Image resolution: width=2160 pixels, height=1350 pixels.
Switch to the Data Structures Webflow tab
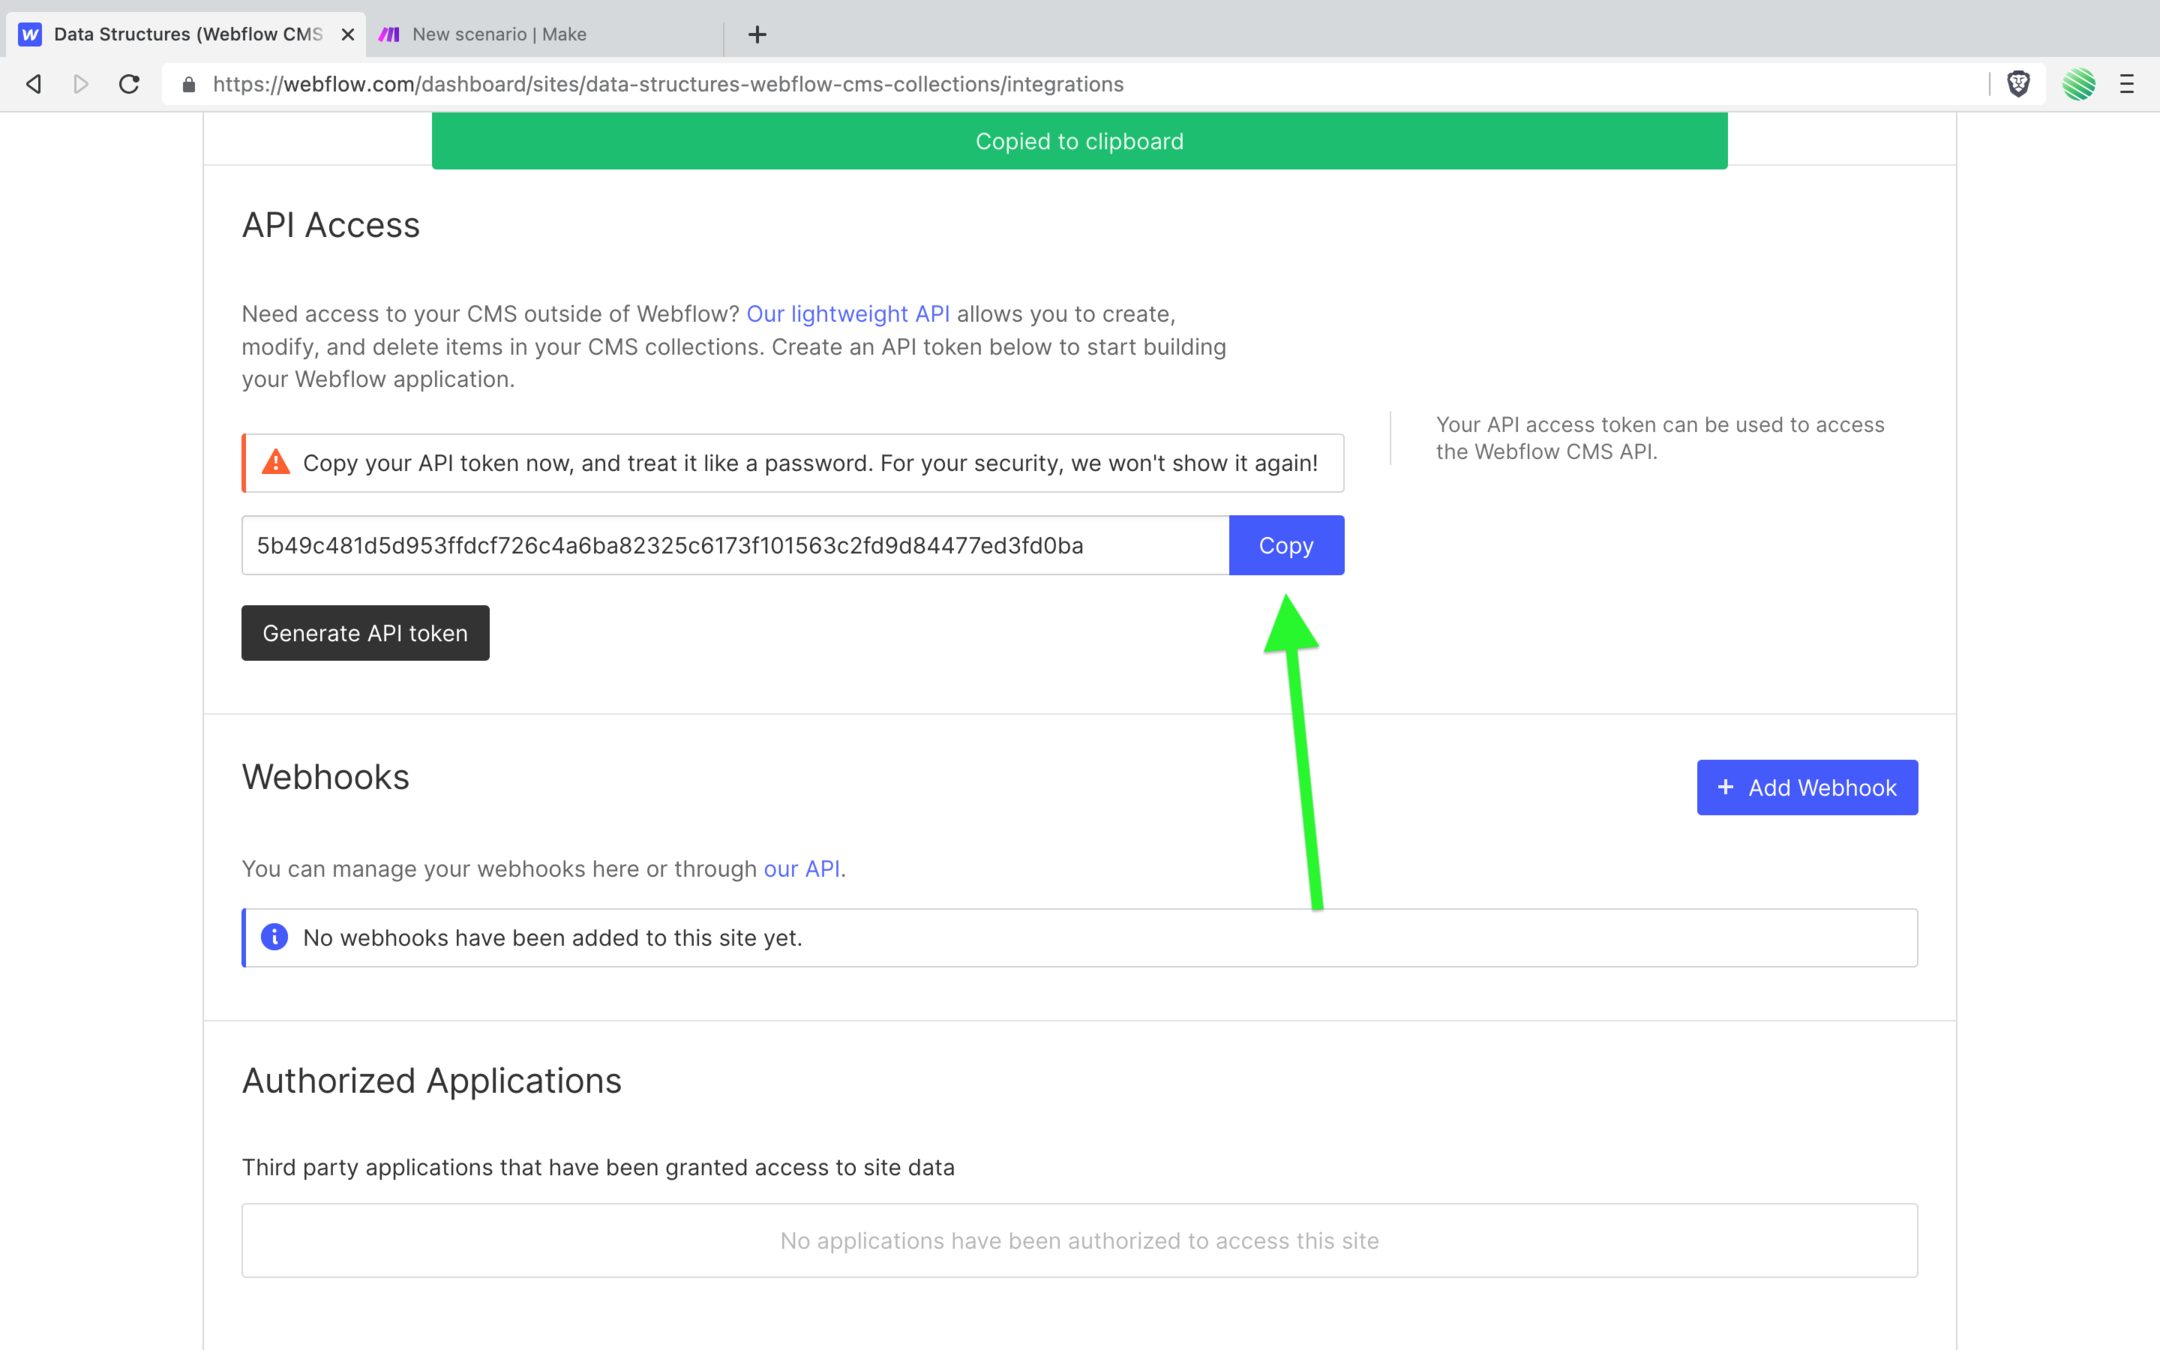tap(187, 34)
